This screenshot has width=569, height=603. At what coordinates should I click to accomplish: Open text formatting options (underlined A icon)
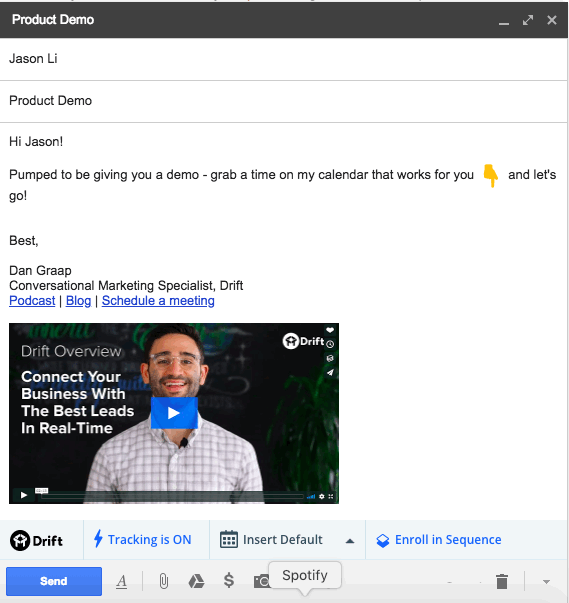[121, 581]
